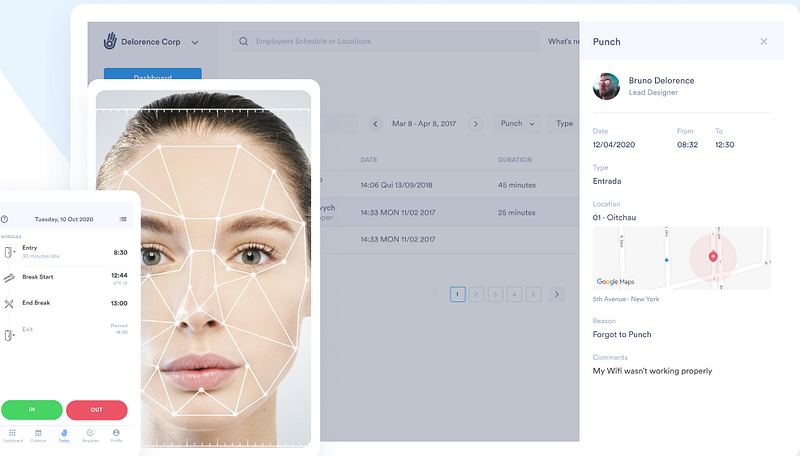This screenshot has height=456, width=800.
Task: Go to pagination page 3
Action: (495, 294)
